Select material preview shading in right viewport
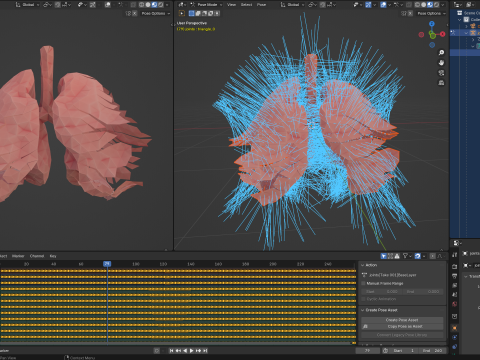Screen dimensions: 480x360 click(430, 5)
